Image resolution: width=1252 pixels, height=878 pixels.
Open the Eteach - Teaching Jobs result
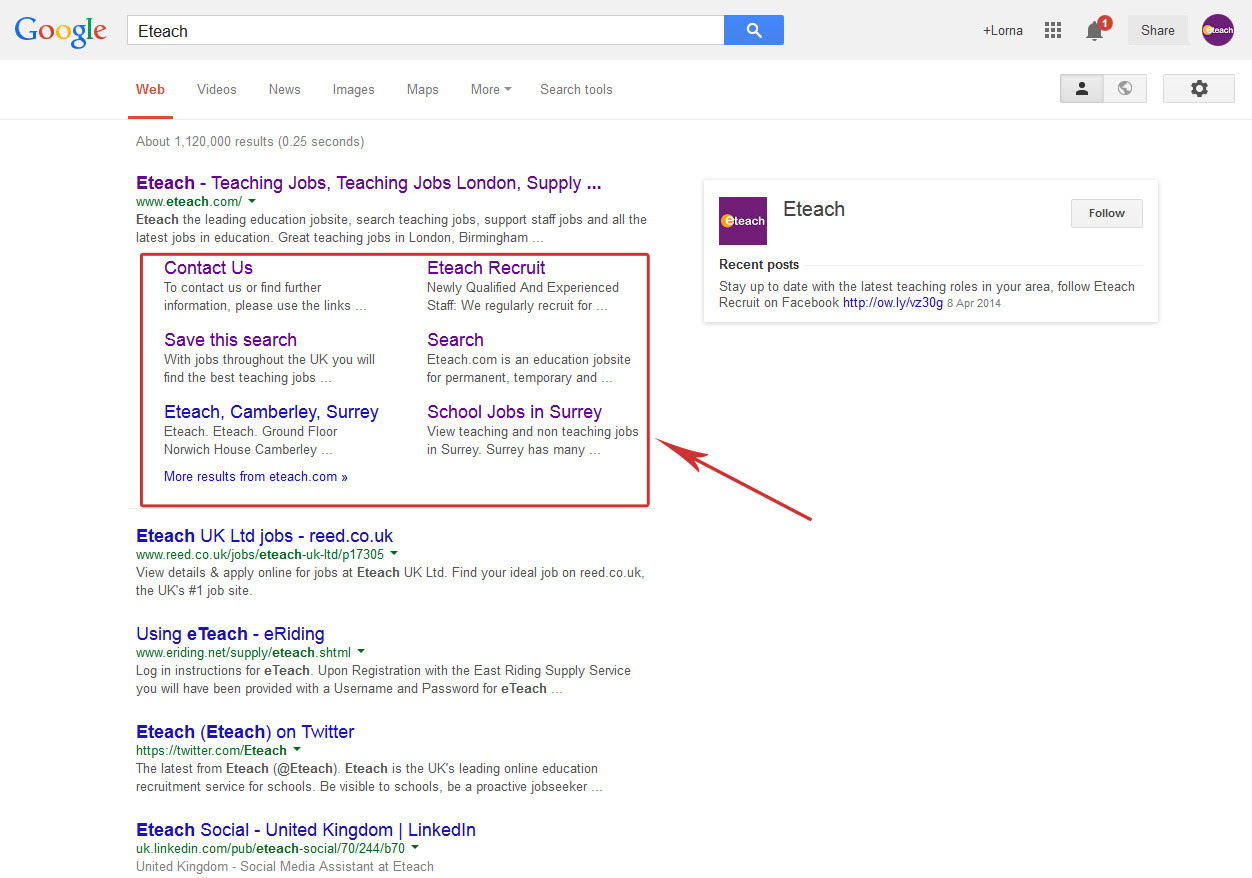pyautogui.click(x=369, y=183)
